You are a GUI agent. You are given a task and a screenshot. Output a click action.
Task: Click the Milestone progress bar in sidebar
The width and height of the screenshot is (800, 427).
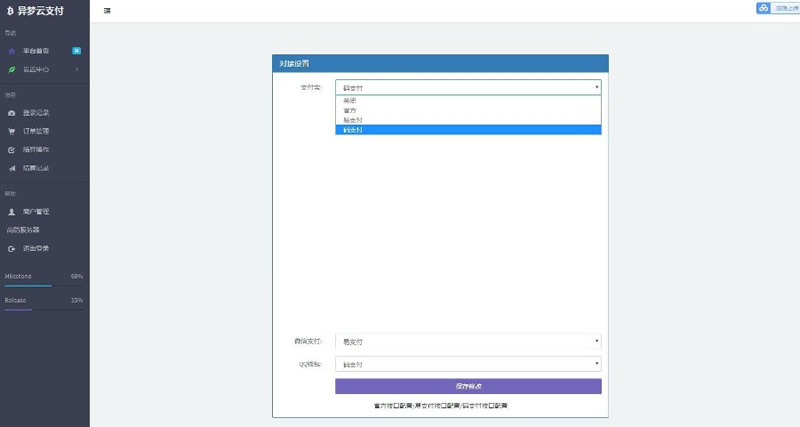click(44, 286)
